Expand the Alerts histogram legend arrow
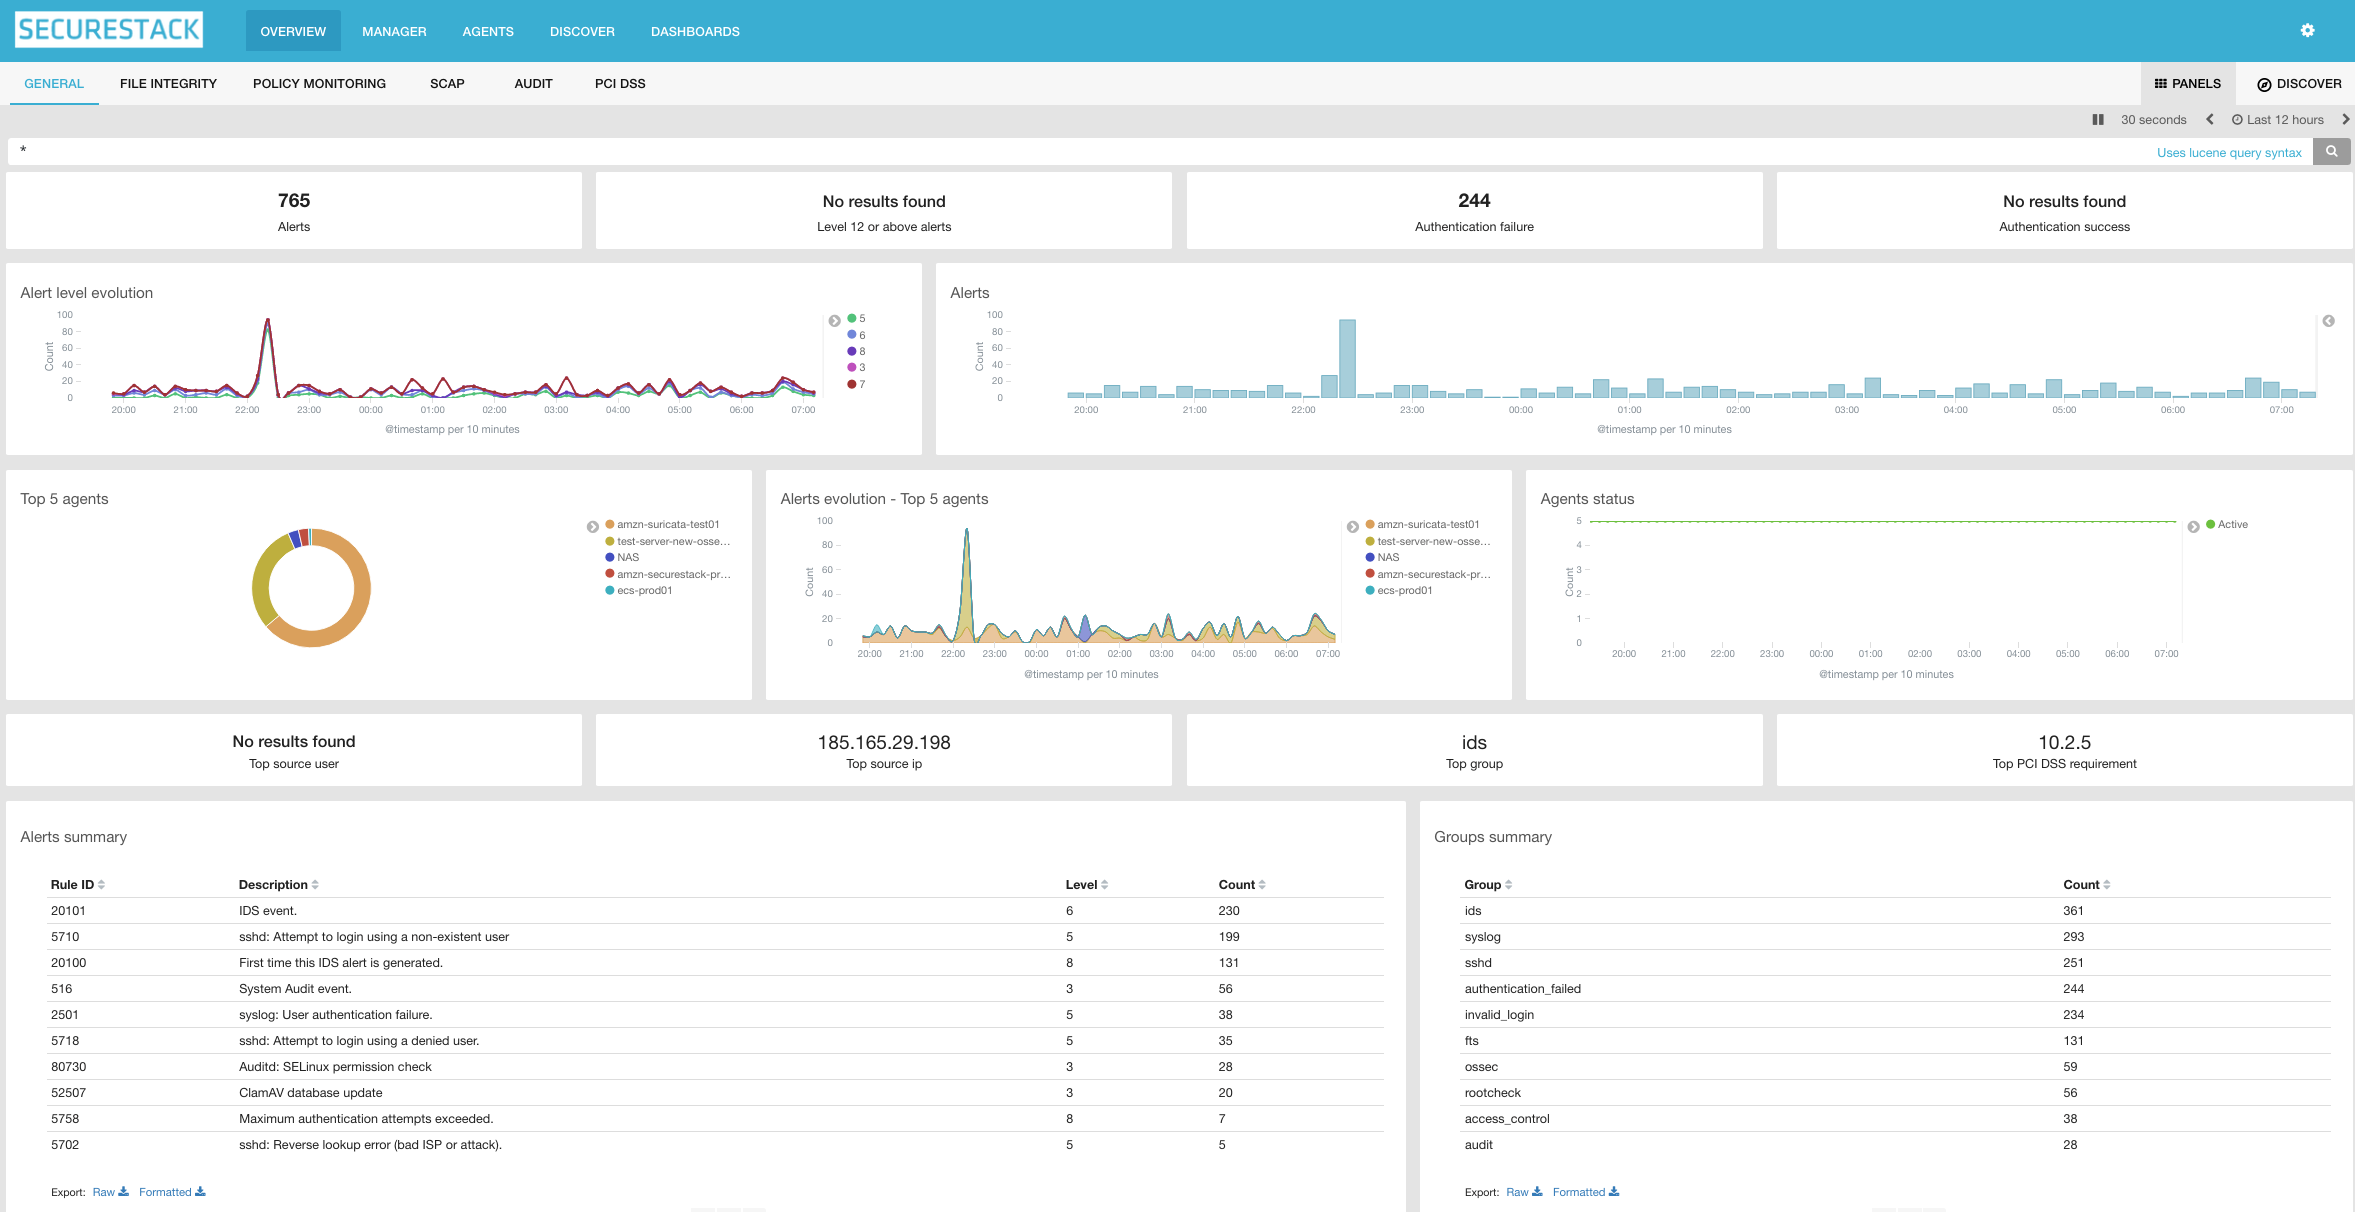This screenshot has width=2355, height=1212. coord(2328,321)
